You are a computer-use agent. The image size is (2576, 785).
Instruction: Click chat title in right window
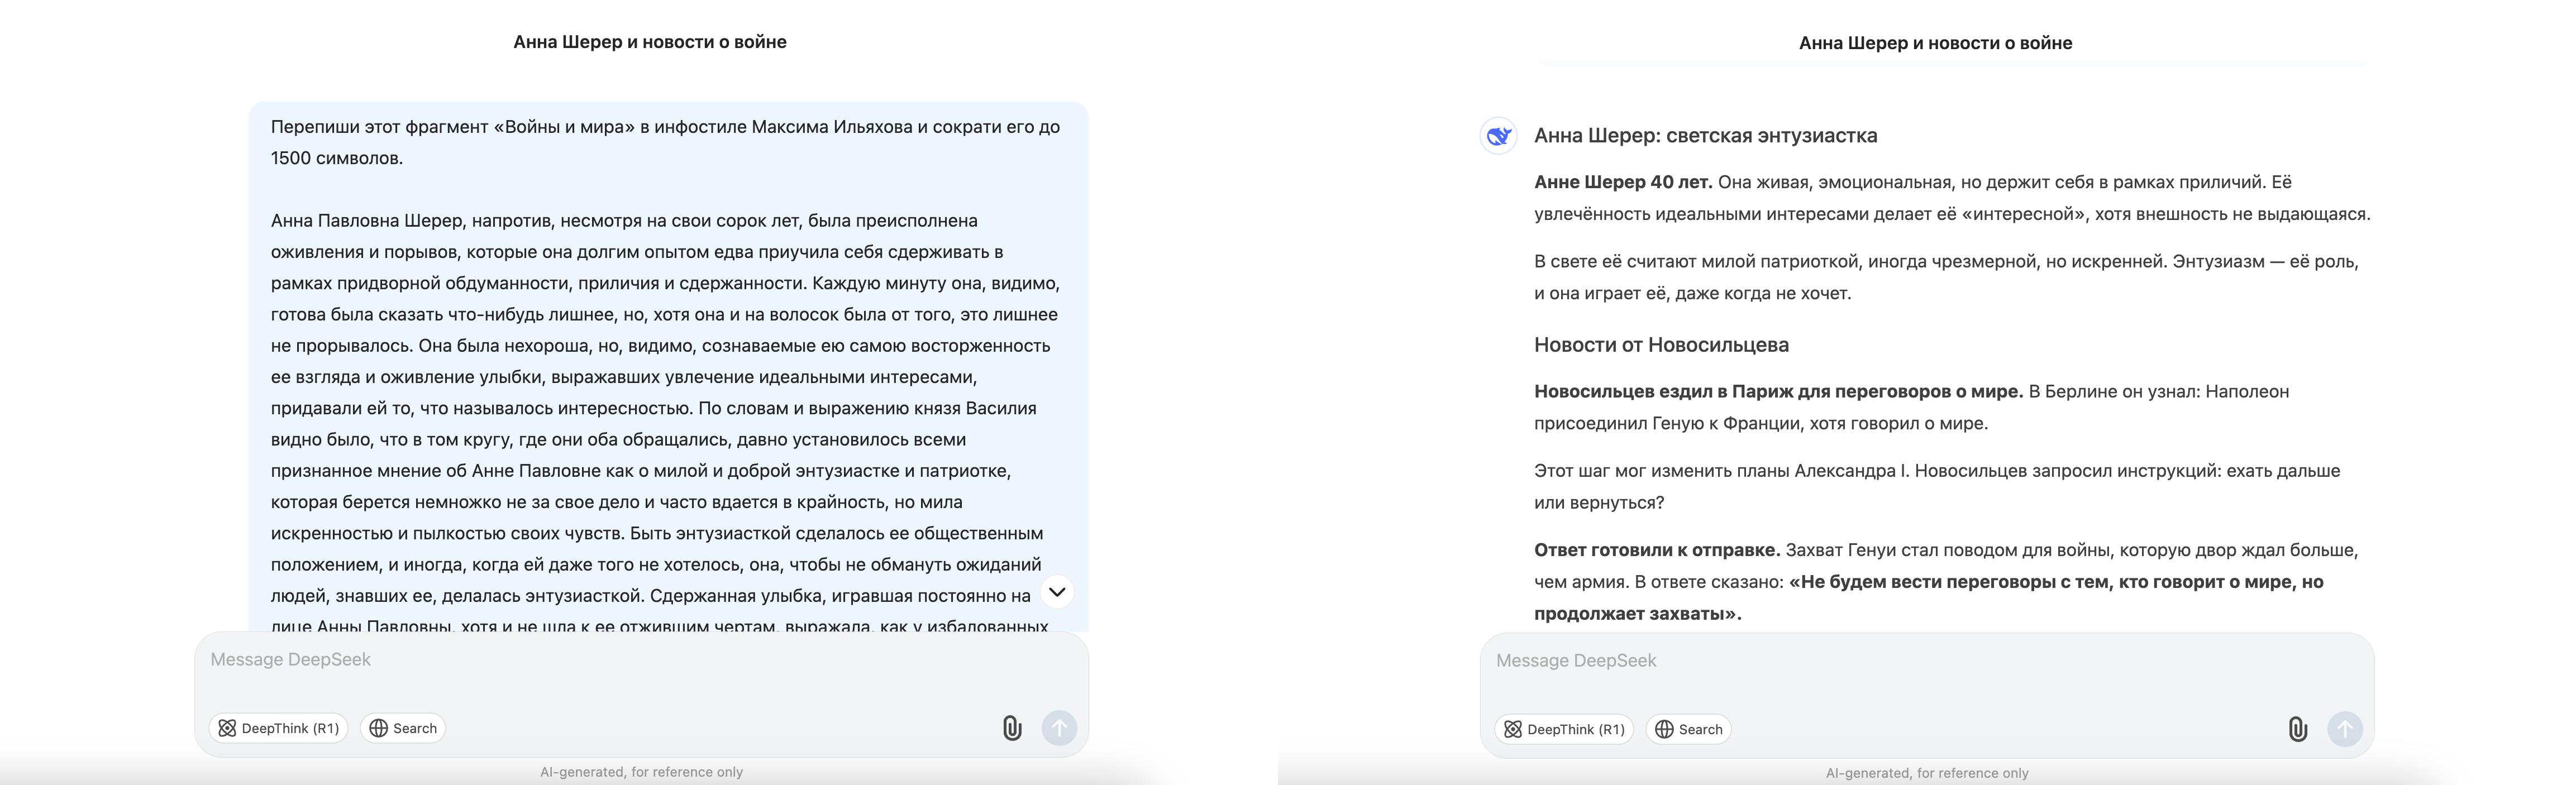point(1936,43)
